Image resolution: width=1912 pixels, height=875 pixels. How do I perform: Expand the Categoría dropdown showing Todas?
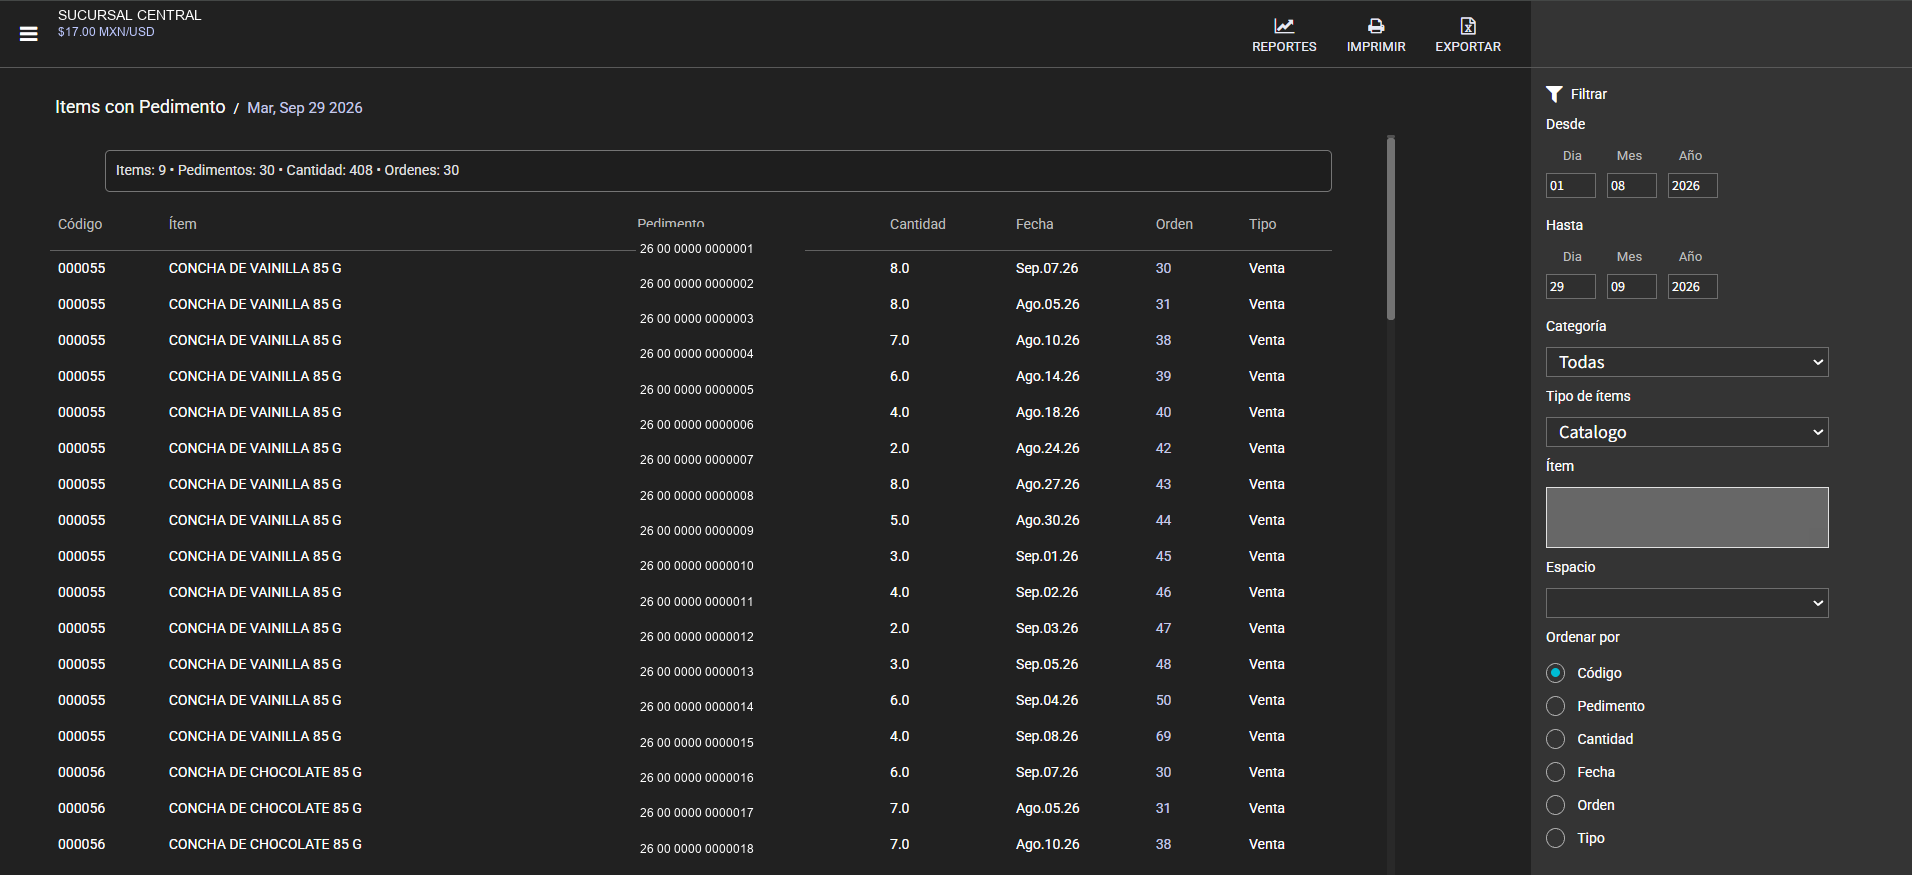[x=1687, y=362]
